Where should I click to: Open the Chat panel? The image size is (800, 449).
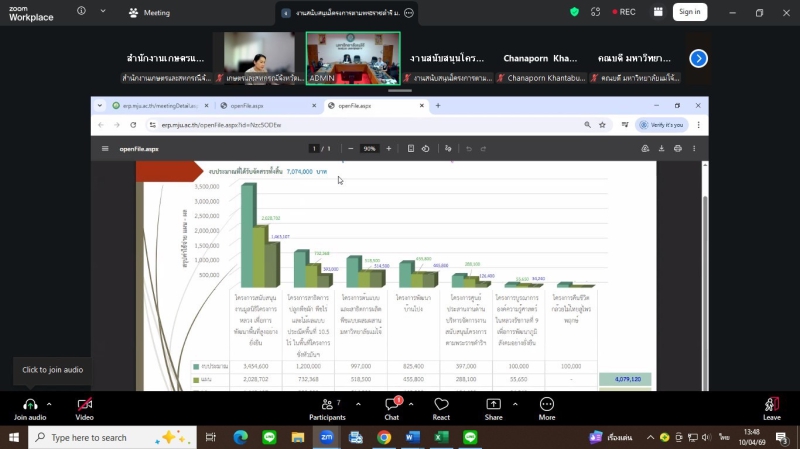coord(392,404)
